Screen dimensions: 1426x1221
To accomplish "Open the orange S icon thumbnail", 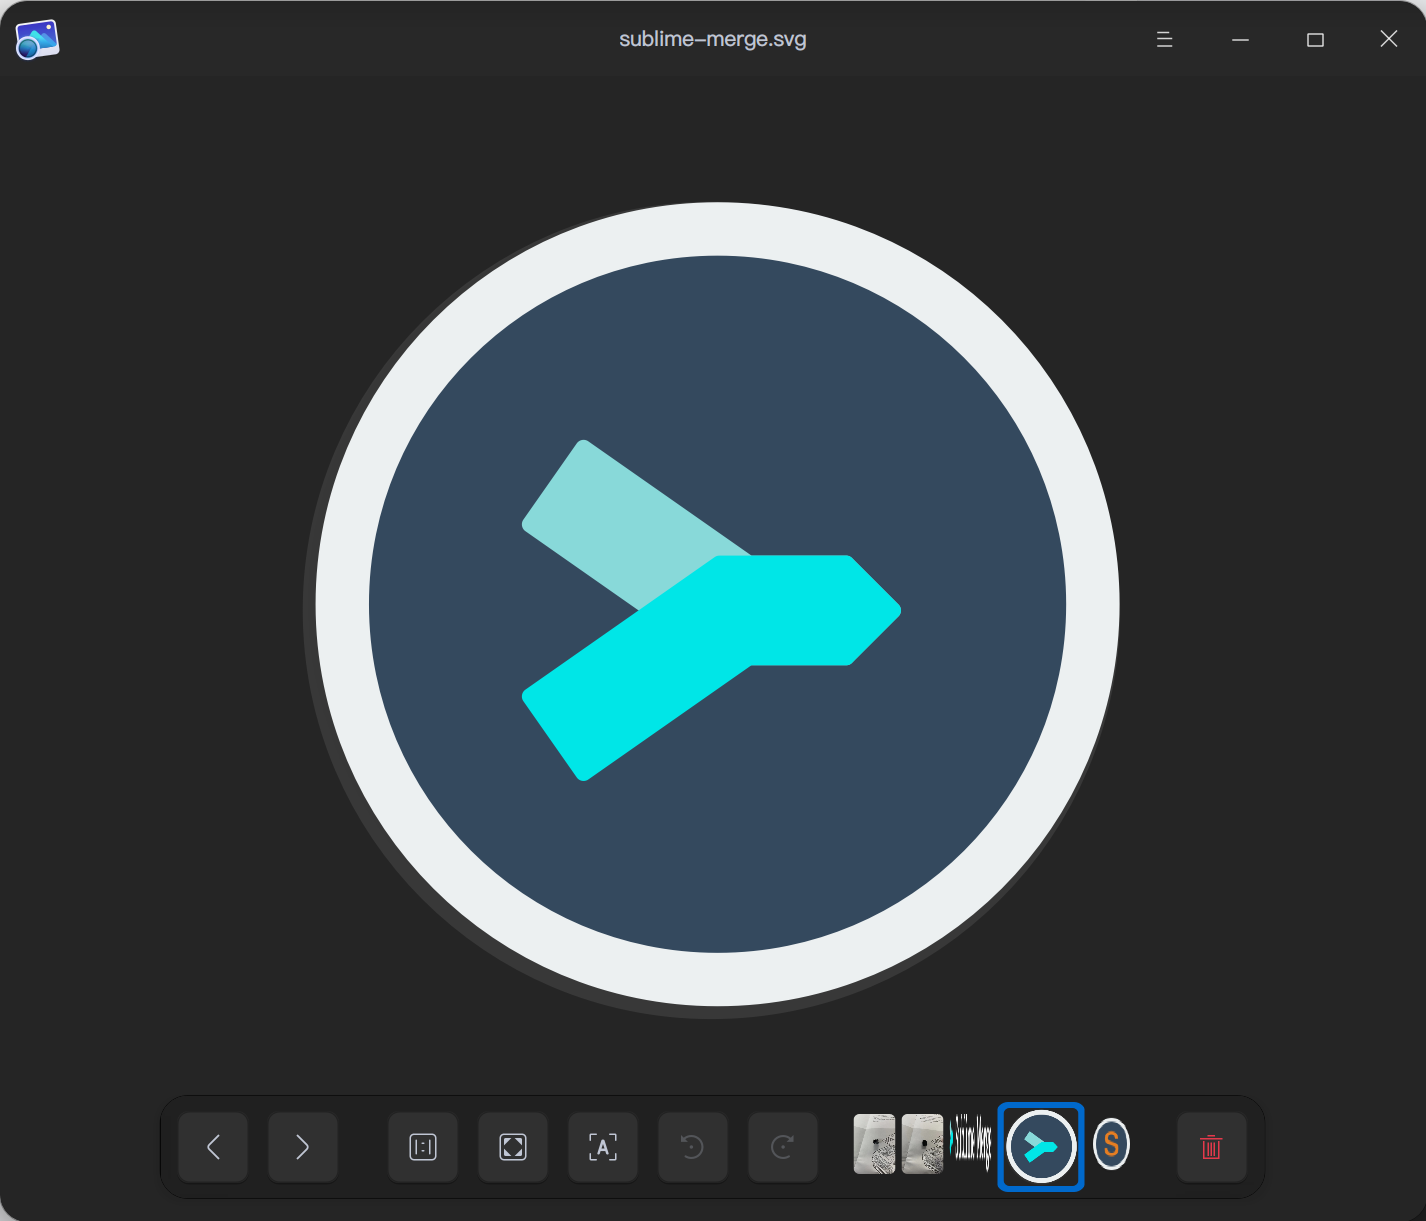I will click(x=1111, y=1144).
